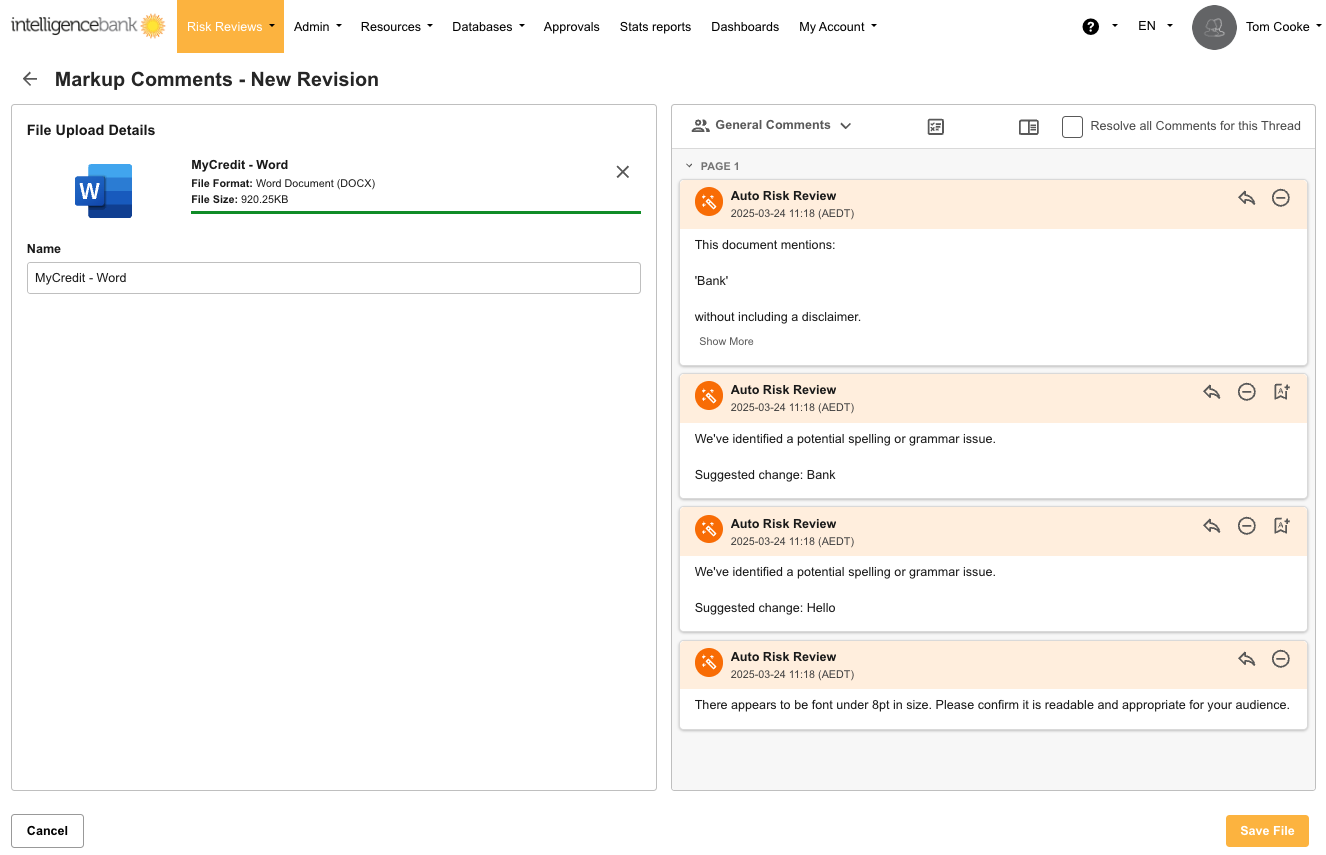This screenshot has width=1326, height=855.
Task: Click the Save File button
Action: coord(1266,831)
